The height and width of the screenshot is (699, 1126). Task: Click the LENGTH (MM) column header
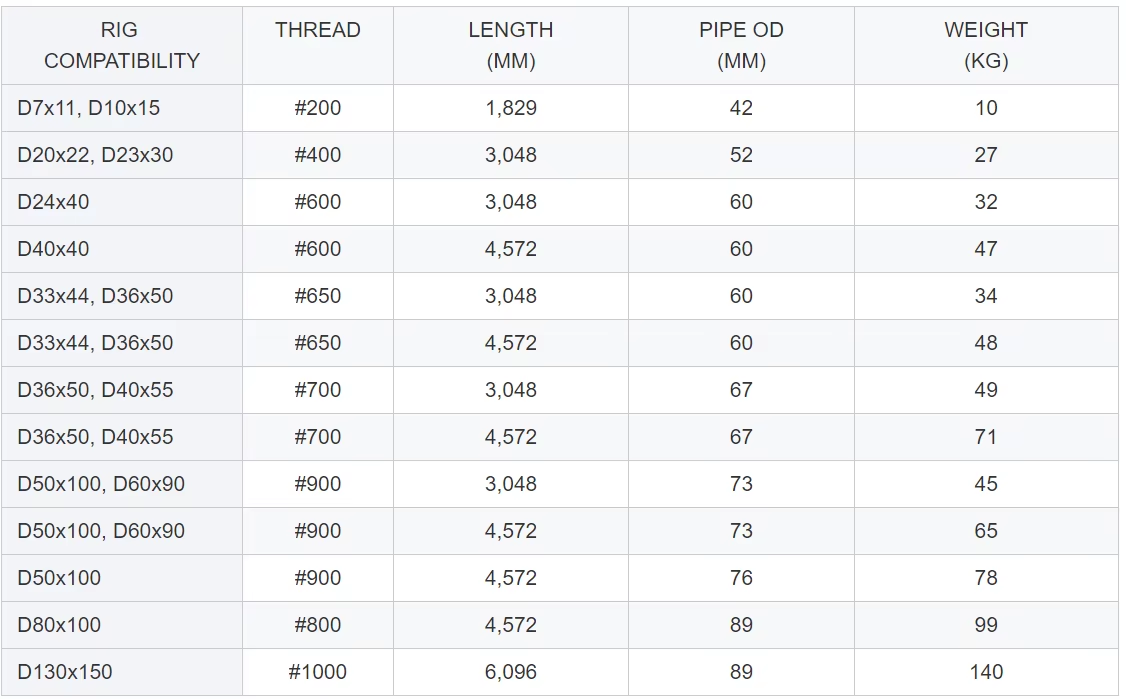511,45
